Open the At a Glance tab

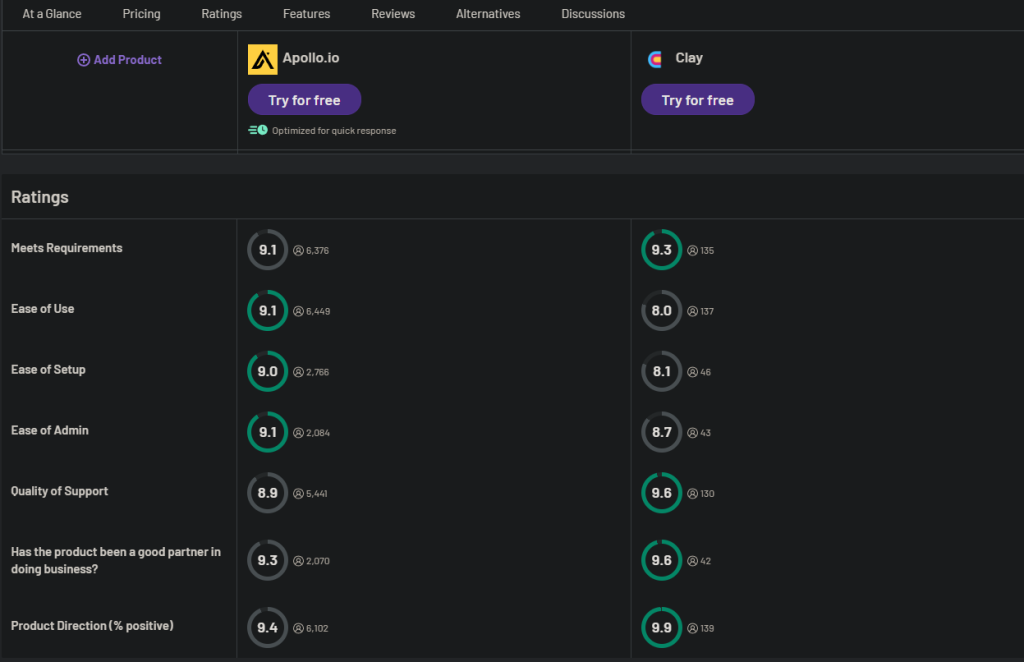(52, 14)
